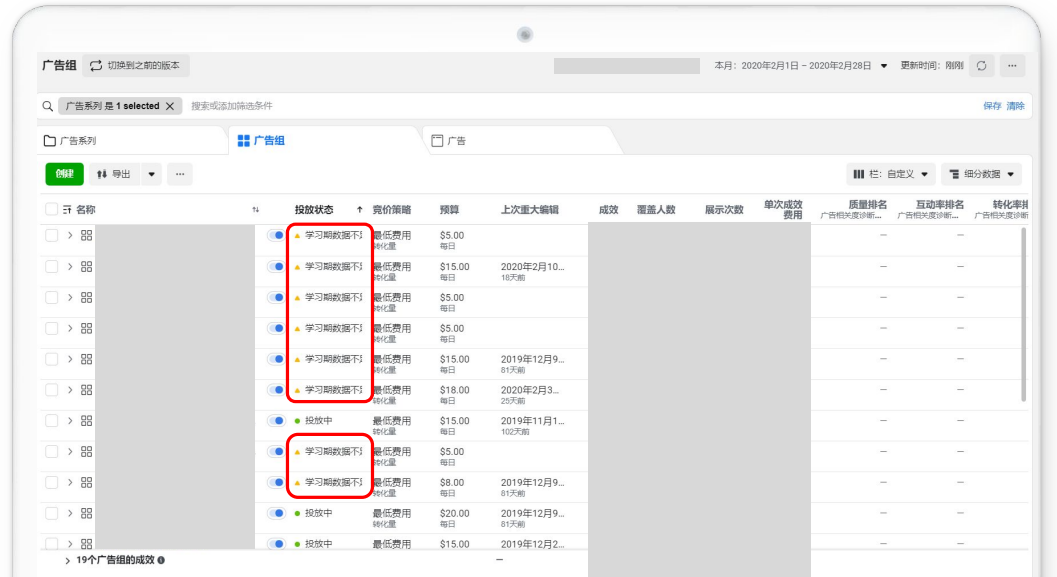Viewport: 1057px width, 577px height.
Task: Click the yellow warning triangle in the $8.00 row
Action: 297,483
